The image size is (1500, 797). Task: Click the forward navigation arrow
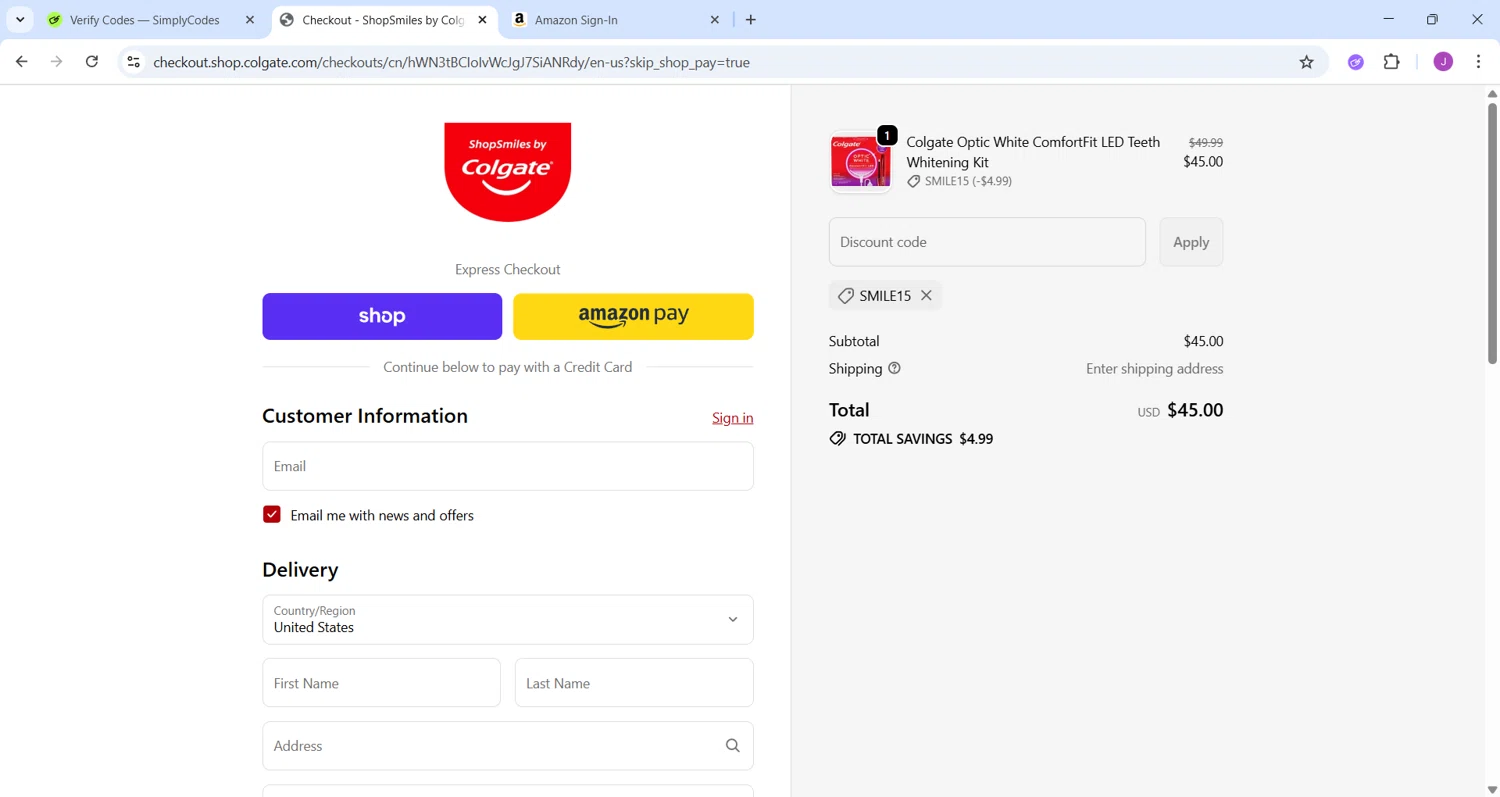coord(57,62)
